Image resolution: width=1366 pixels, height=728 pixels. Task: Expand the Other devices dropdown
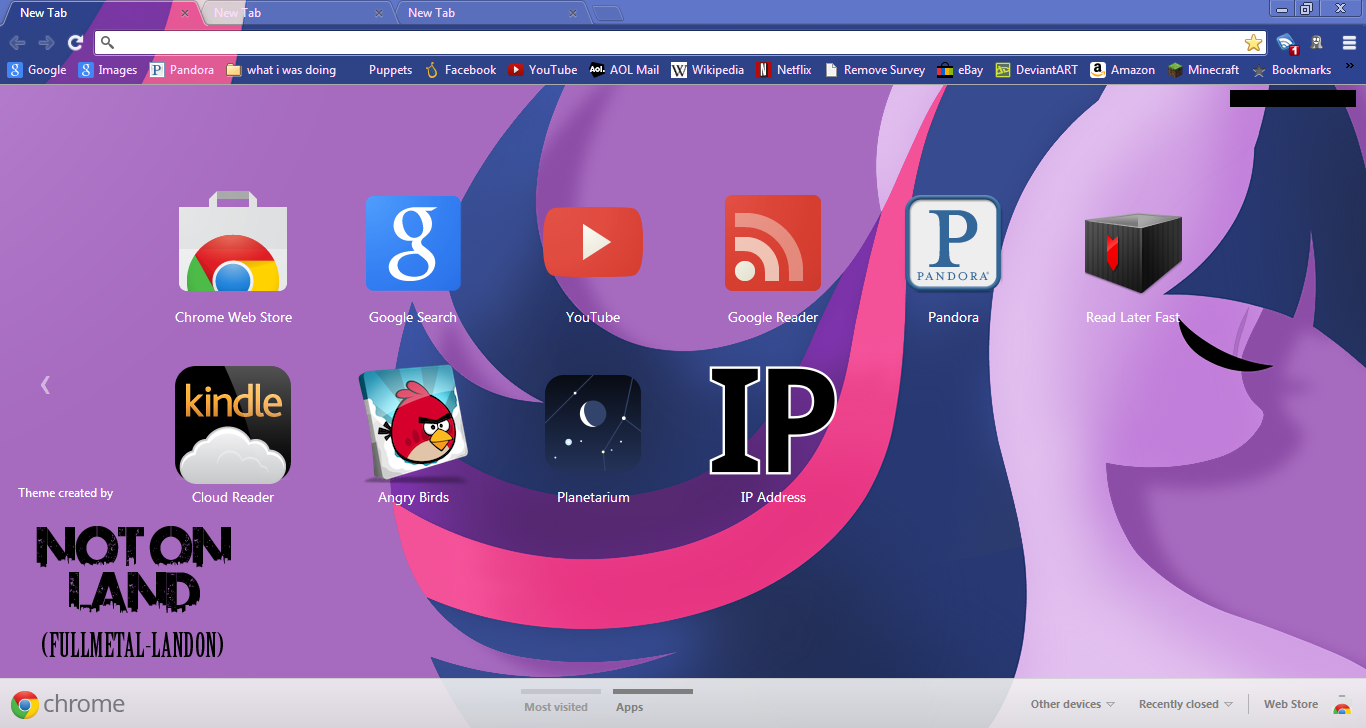1071,704
